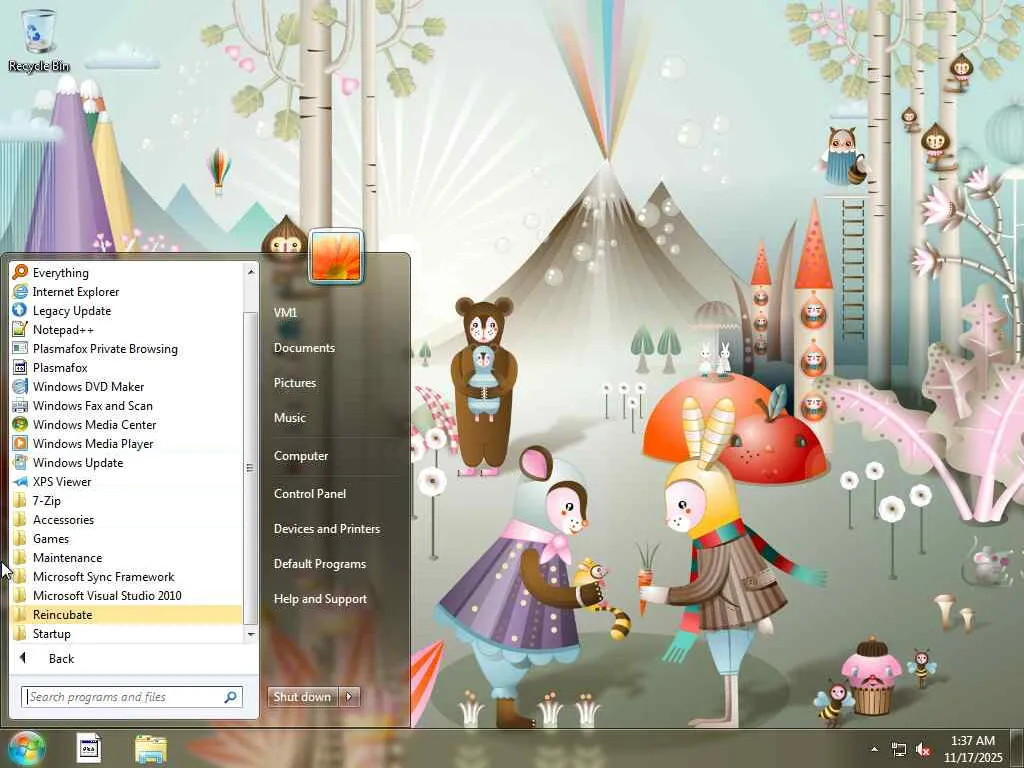Click the programs list scrollbar thumb
1024x768 pixels.
pos(251,468)
